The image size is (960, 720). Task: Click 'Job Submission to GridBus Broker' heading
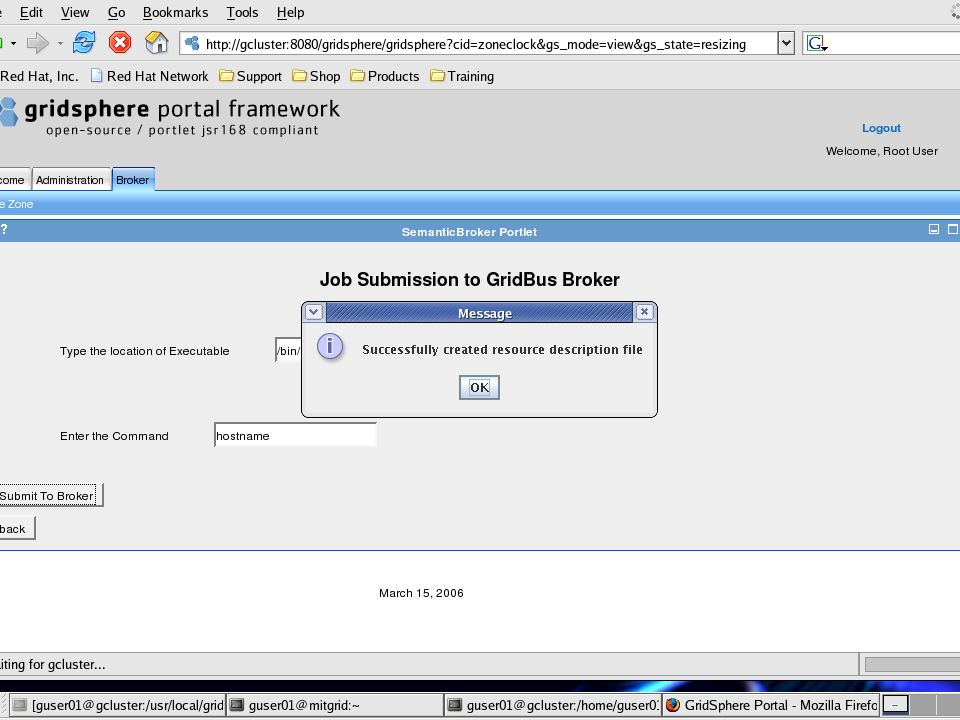470,280
